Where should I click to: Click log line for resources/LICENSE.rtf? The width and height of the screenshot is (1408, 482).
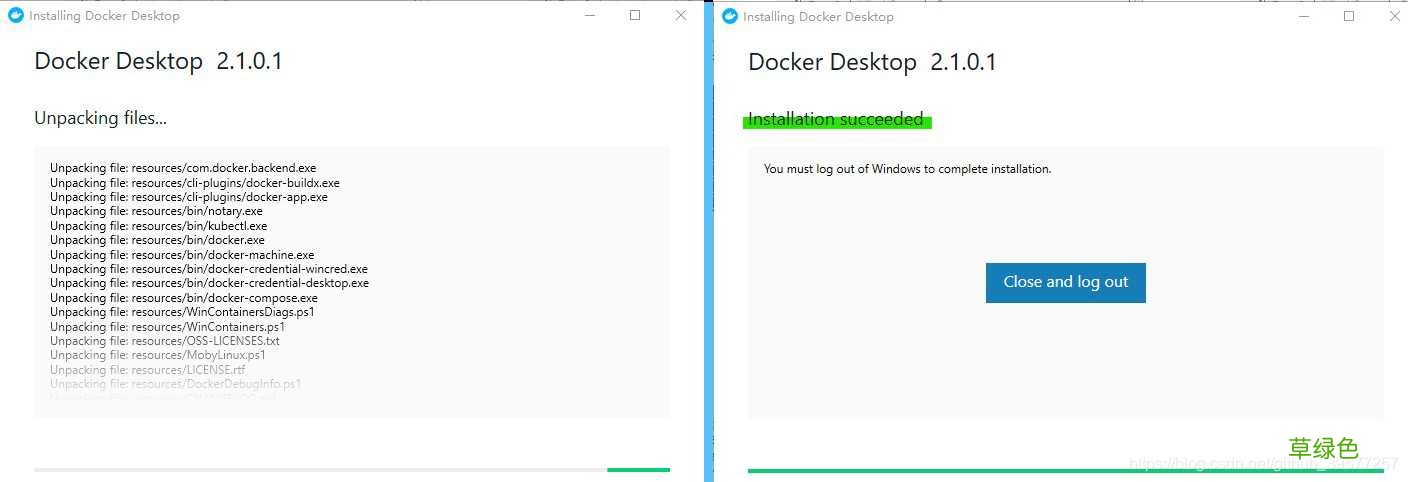(x=147, y=370)
